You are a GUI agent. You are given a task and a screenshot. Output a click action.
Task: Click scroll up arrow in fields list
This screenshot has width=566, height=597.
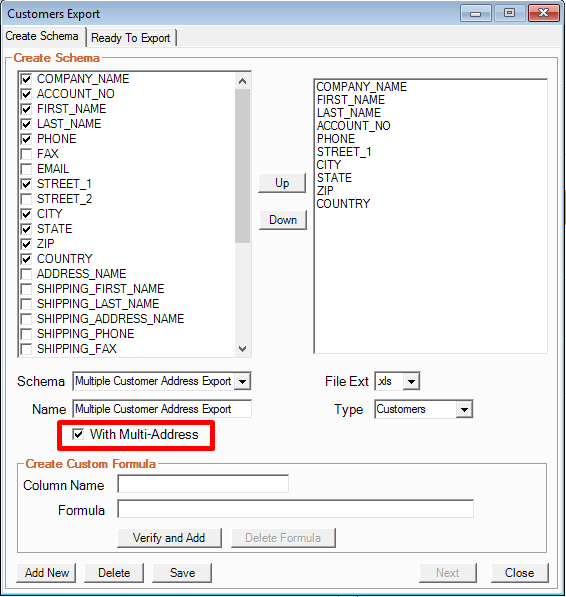pyautogui.click(x=242, y=81)
